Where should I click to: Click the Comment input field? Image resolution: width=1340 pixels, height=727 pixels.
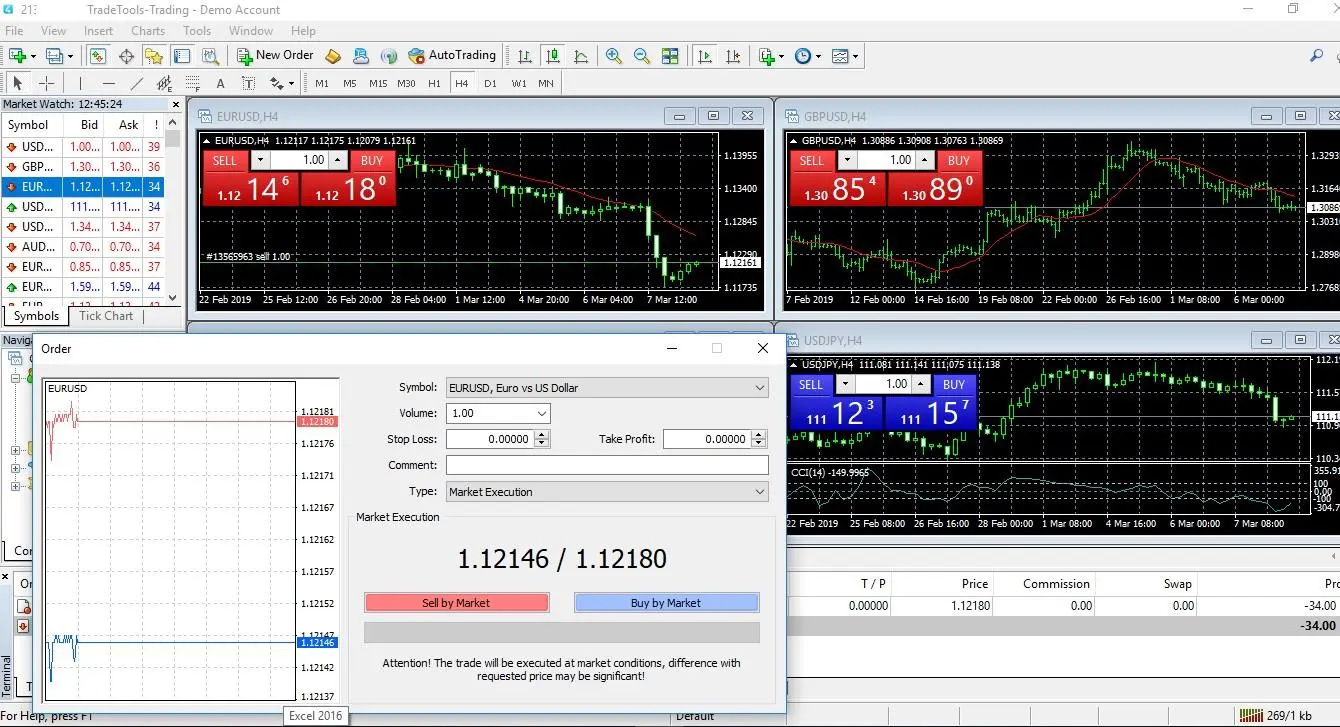tap(607, 465)
